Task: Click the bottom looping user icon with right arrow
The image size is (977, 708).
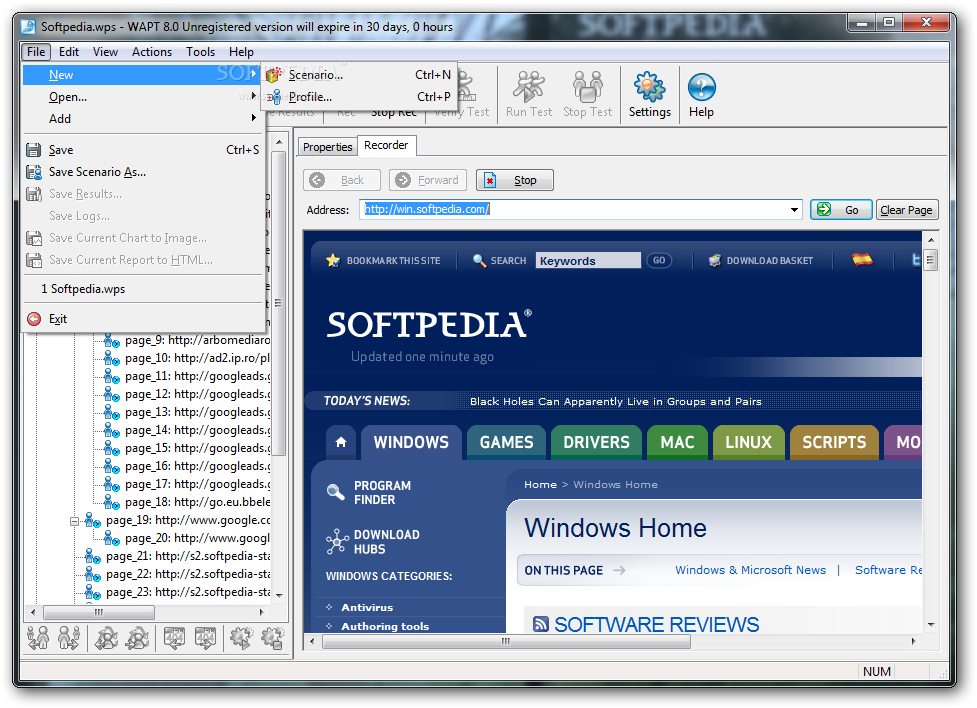Action: coord(137,638)
